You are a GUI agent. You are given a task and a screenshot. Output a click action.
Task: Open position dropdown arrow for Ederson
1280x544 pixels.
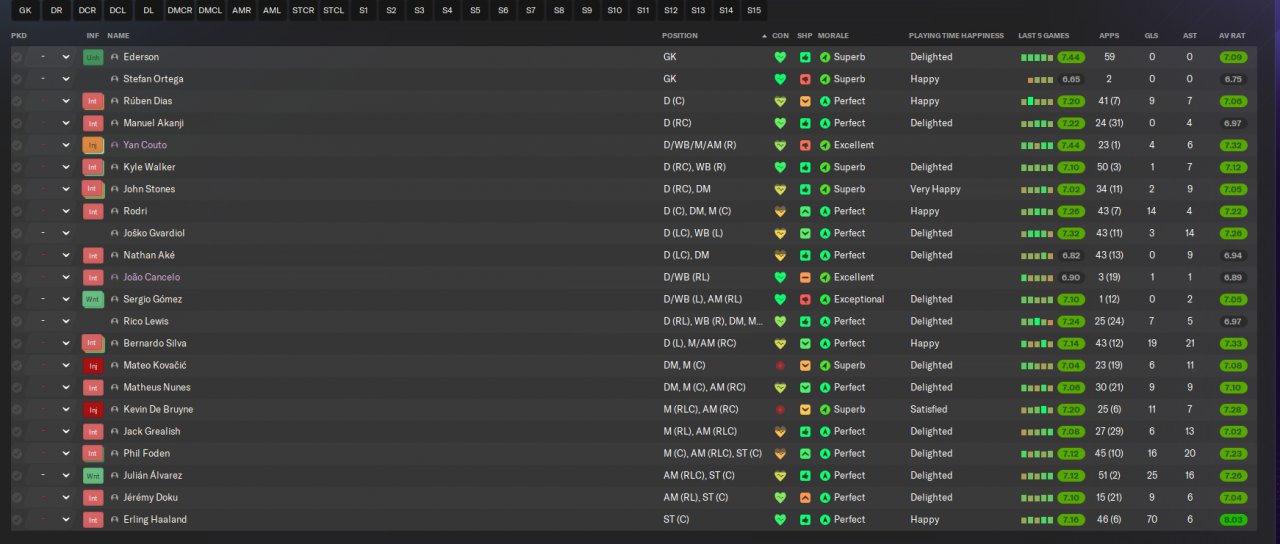(x=66, y=57)
